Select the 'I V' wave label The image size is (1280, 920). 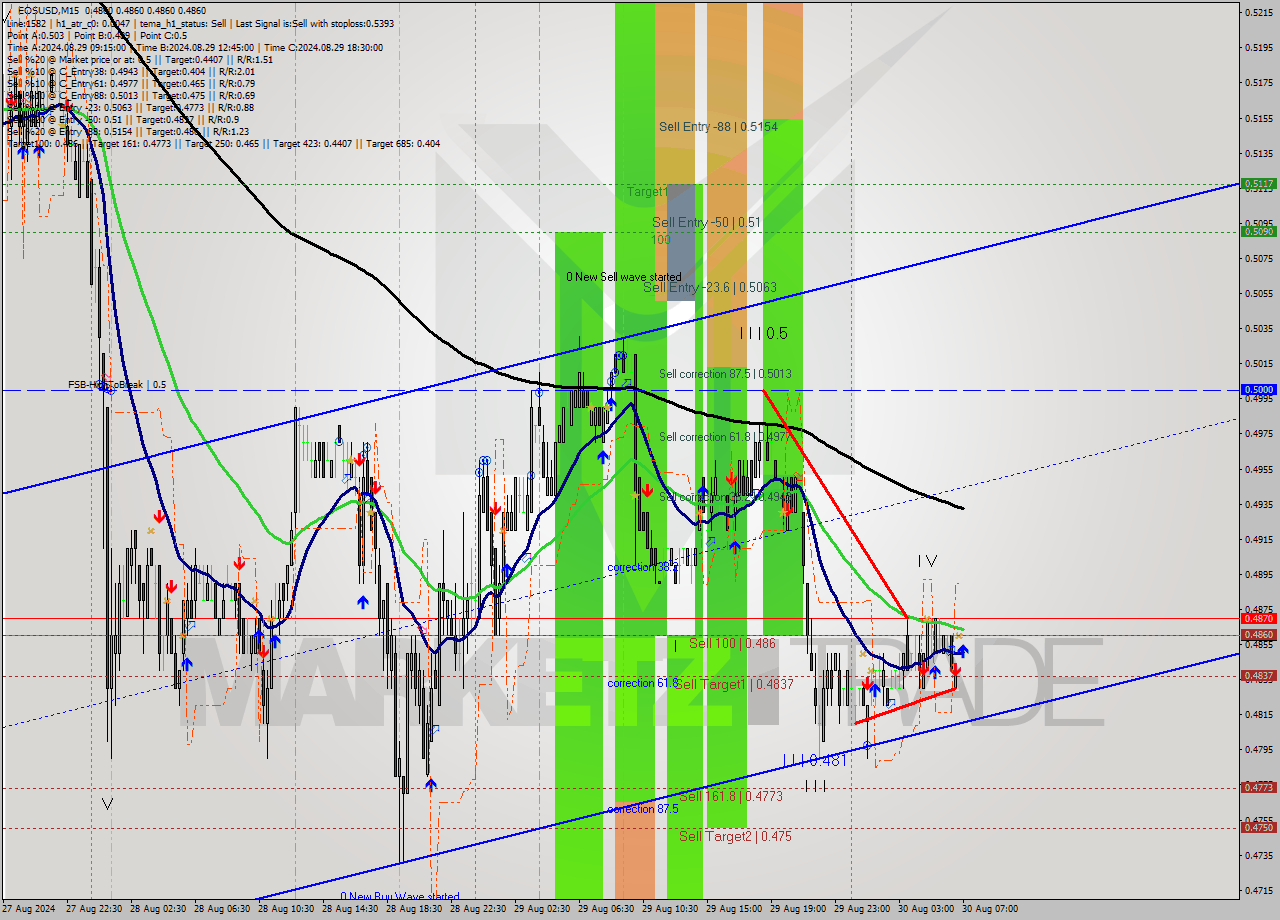(x=927, y=561)
